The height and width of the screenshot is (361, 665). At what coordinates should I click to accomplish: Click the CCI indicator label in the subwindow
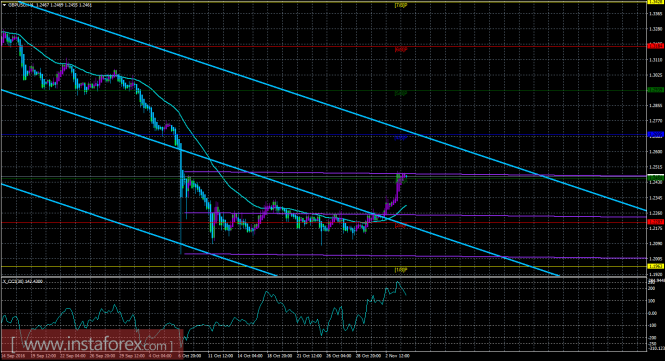pyautogui.click(x=23, y=281)
